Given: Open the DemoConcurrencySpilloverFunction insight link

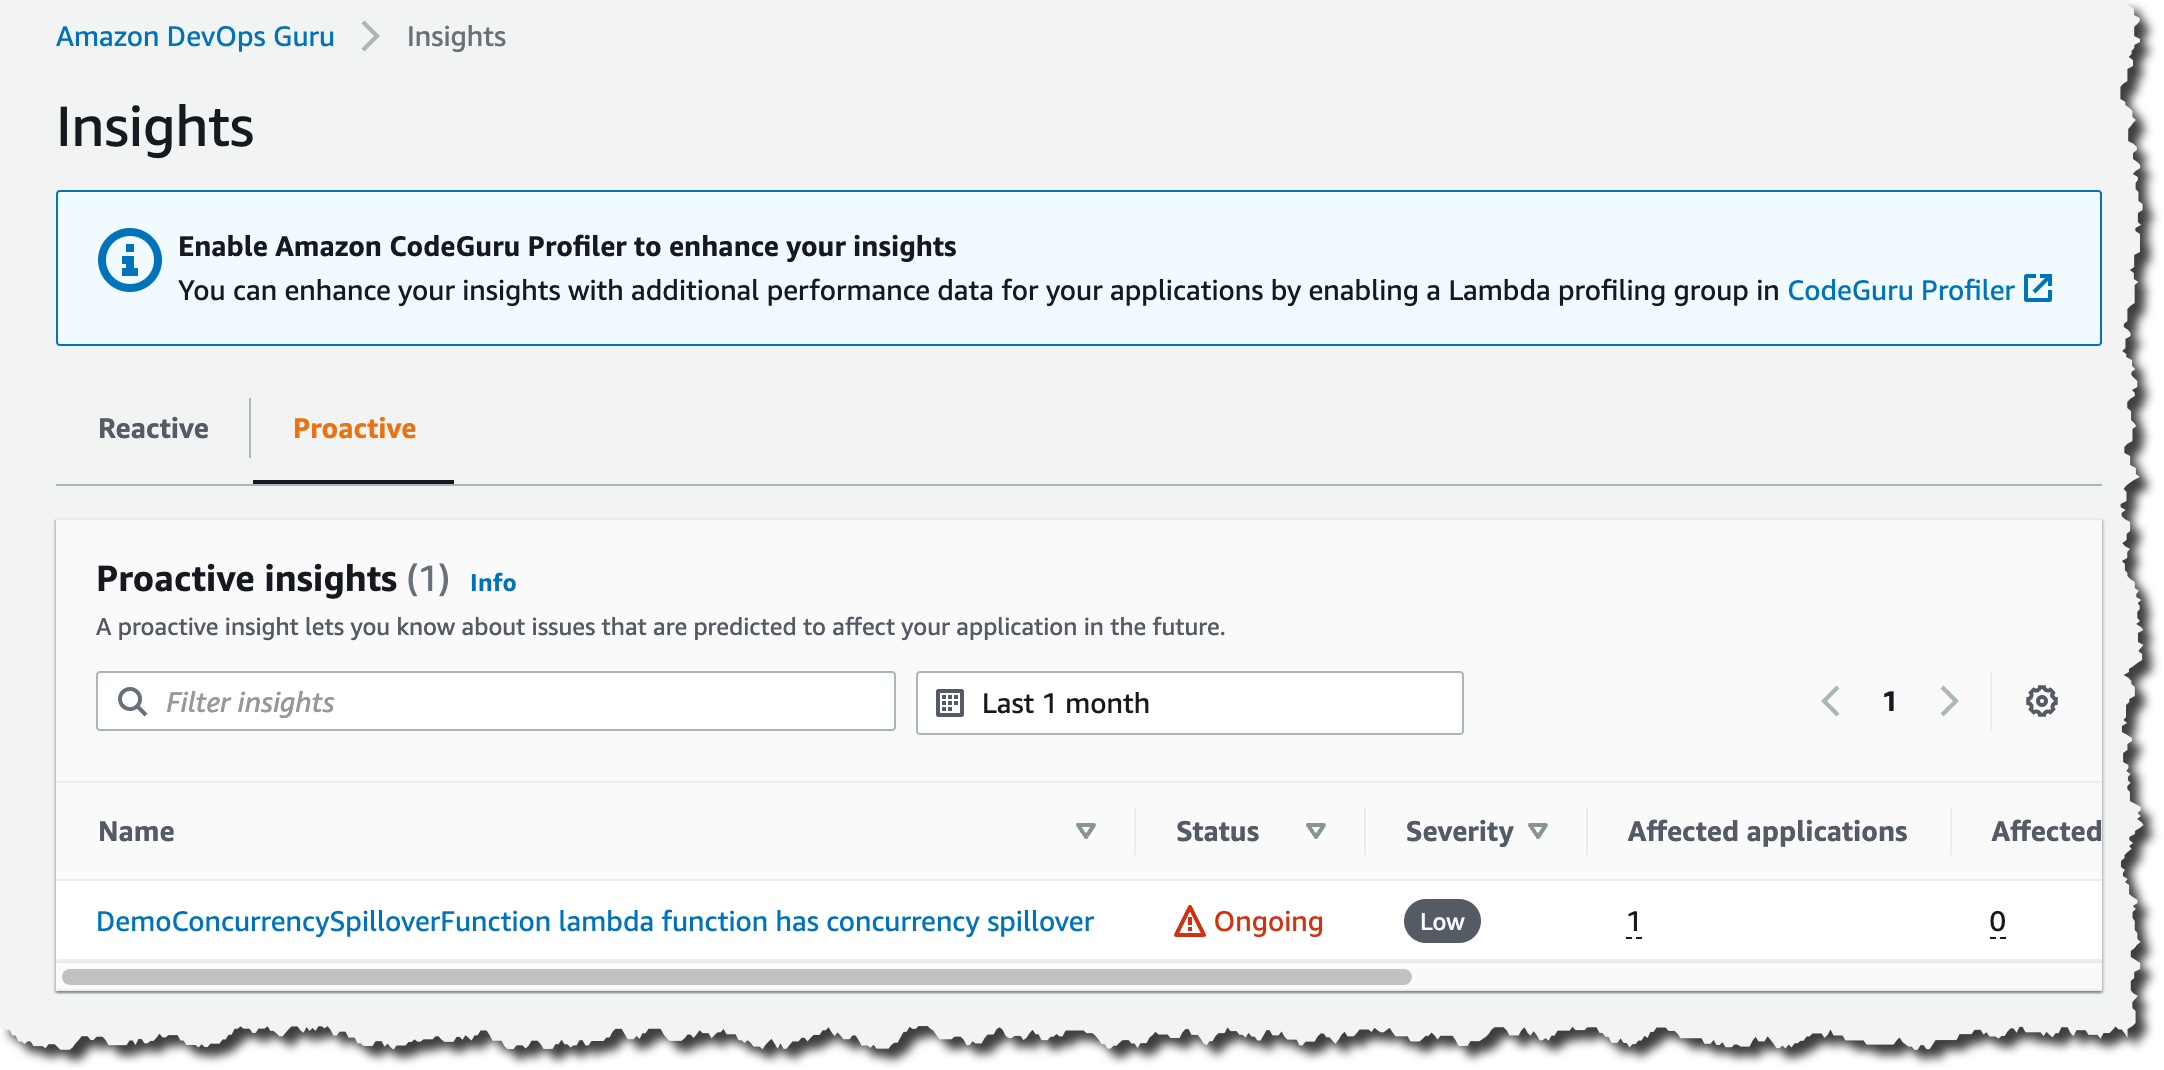Looking at the screenshot, I should [594, 921].
